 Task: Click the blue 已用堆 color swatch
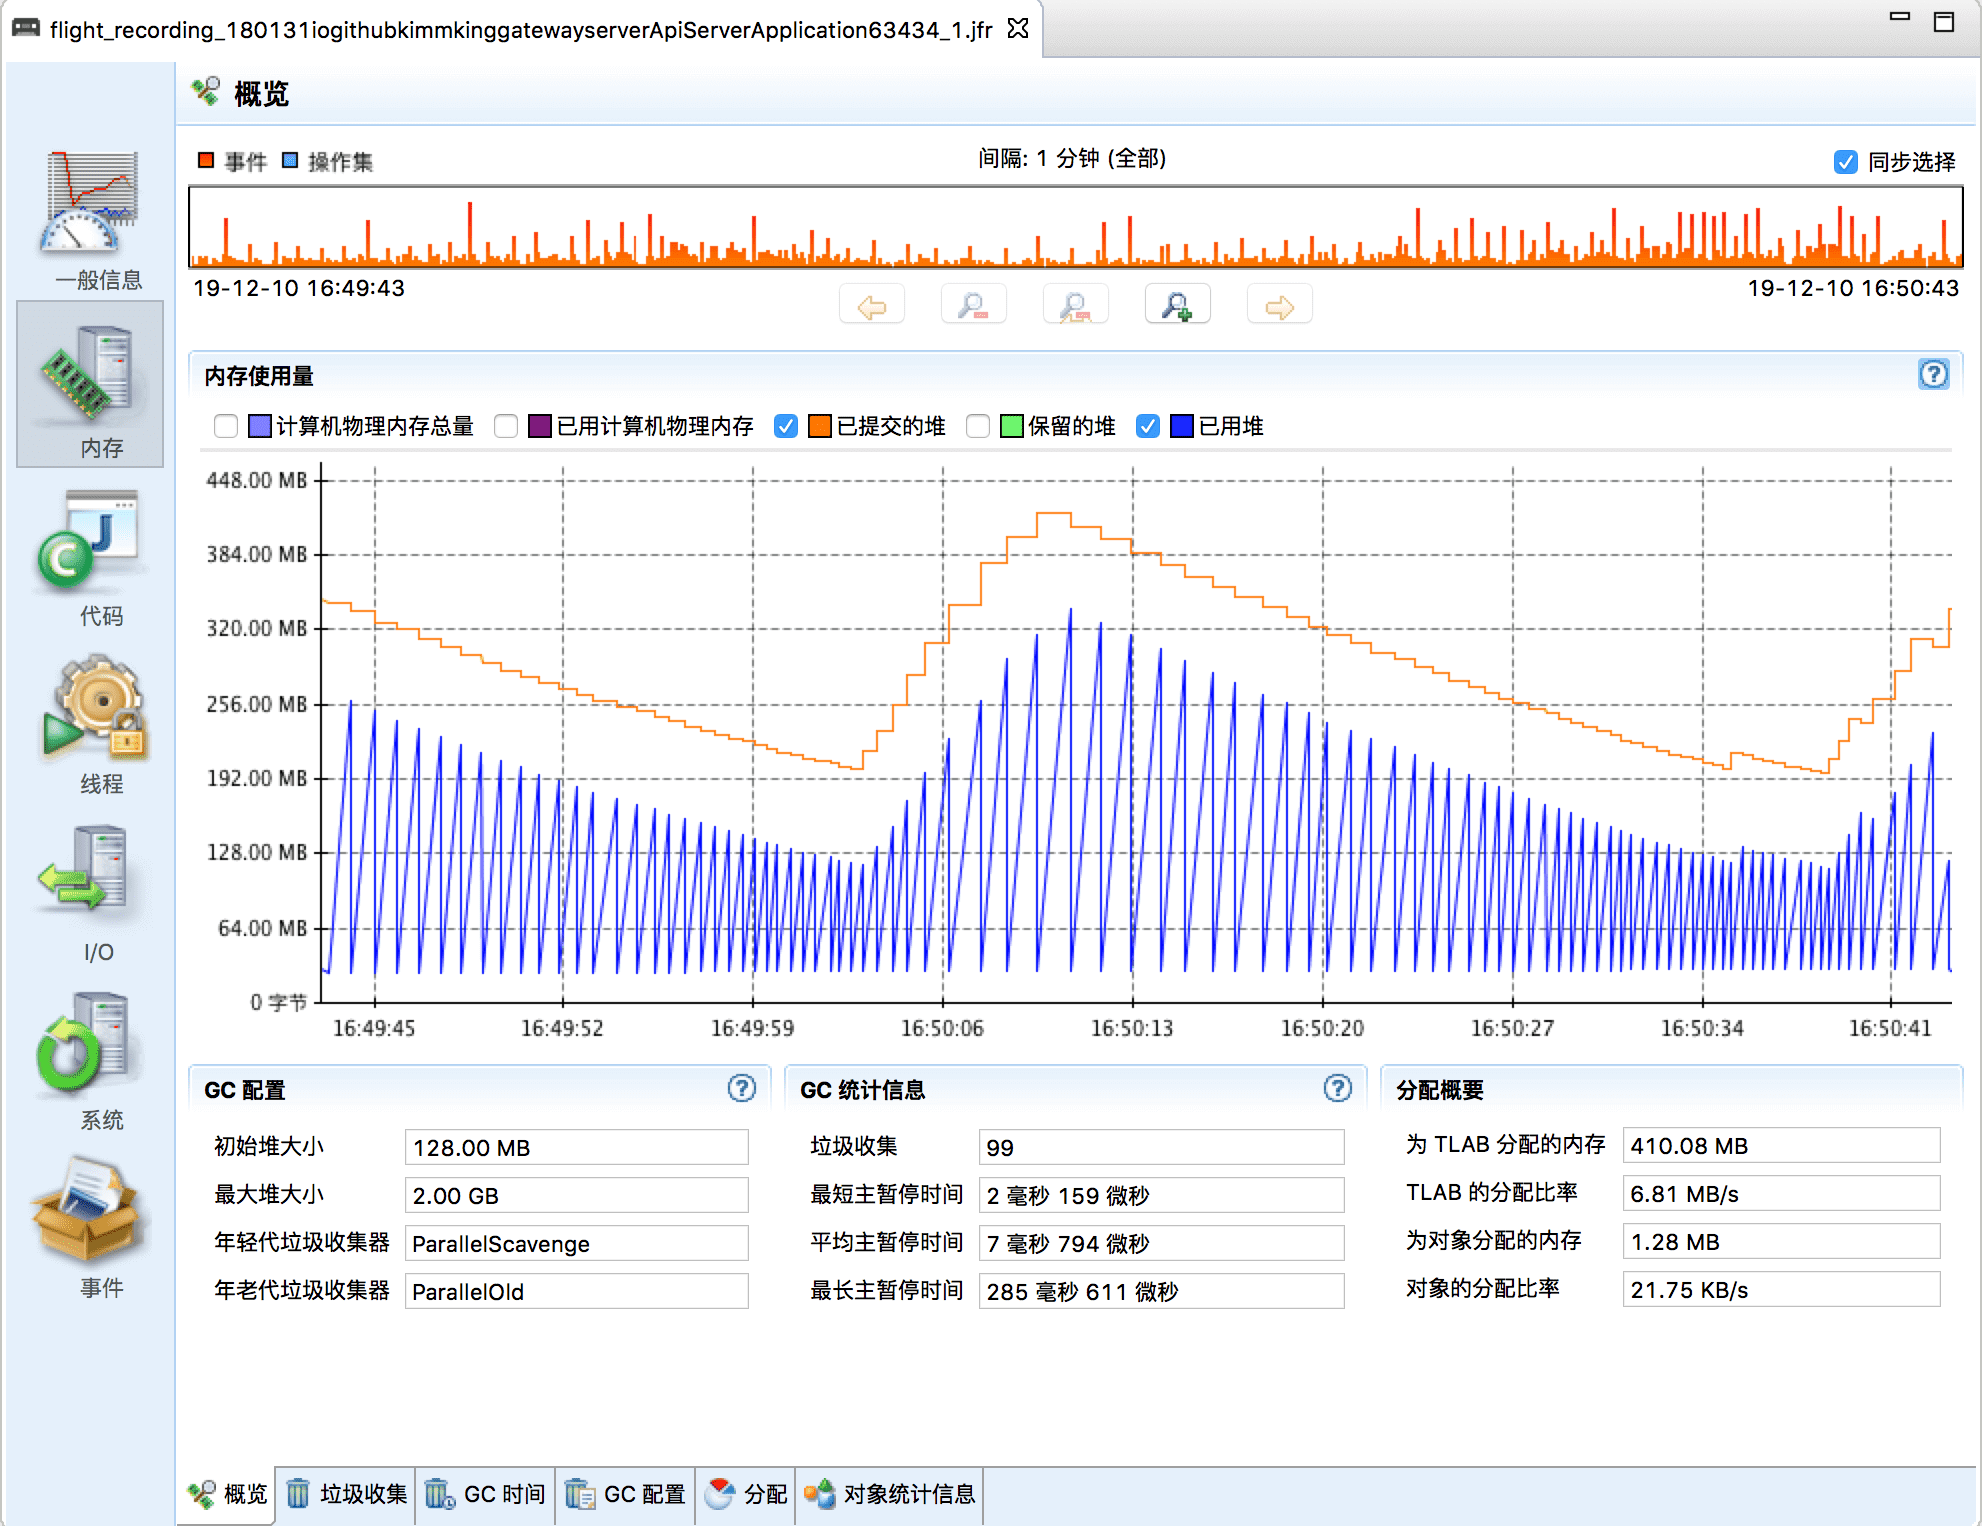(x=1182, y=426)
